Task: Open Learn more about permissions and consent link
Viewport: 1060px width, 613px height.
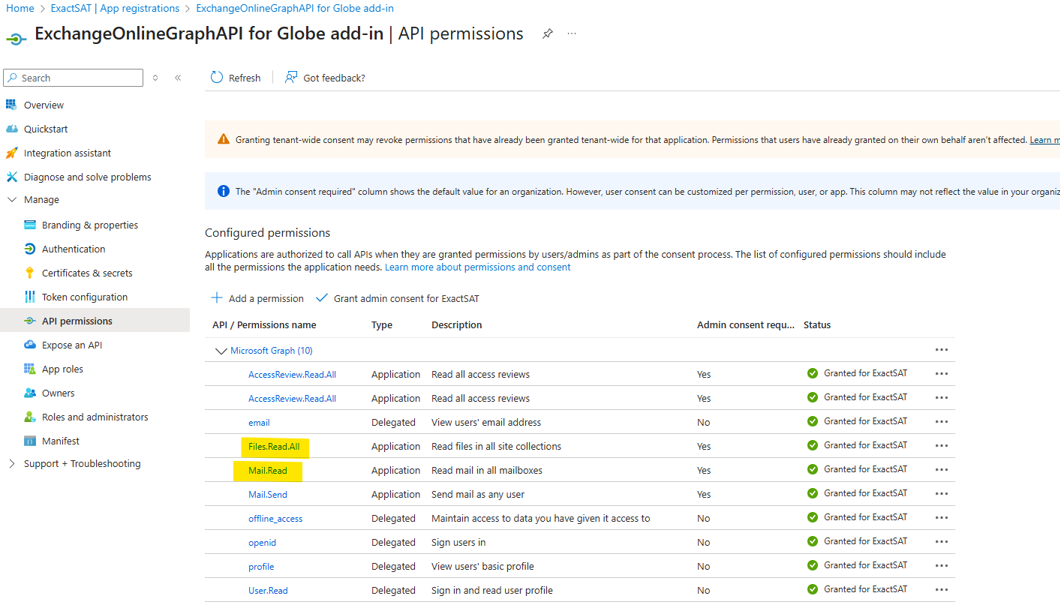Action: (x=477, y=268)
